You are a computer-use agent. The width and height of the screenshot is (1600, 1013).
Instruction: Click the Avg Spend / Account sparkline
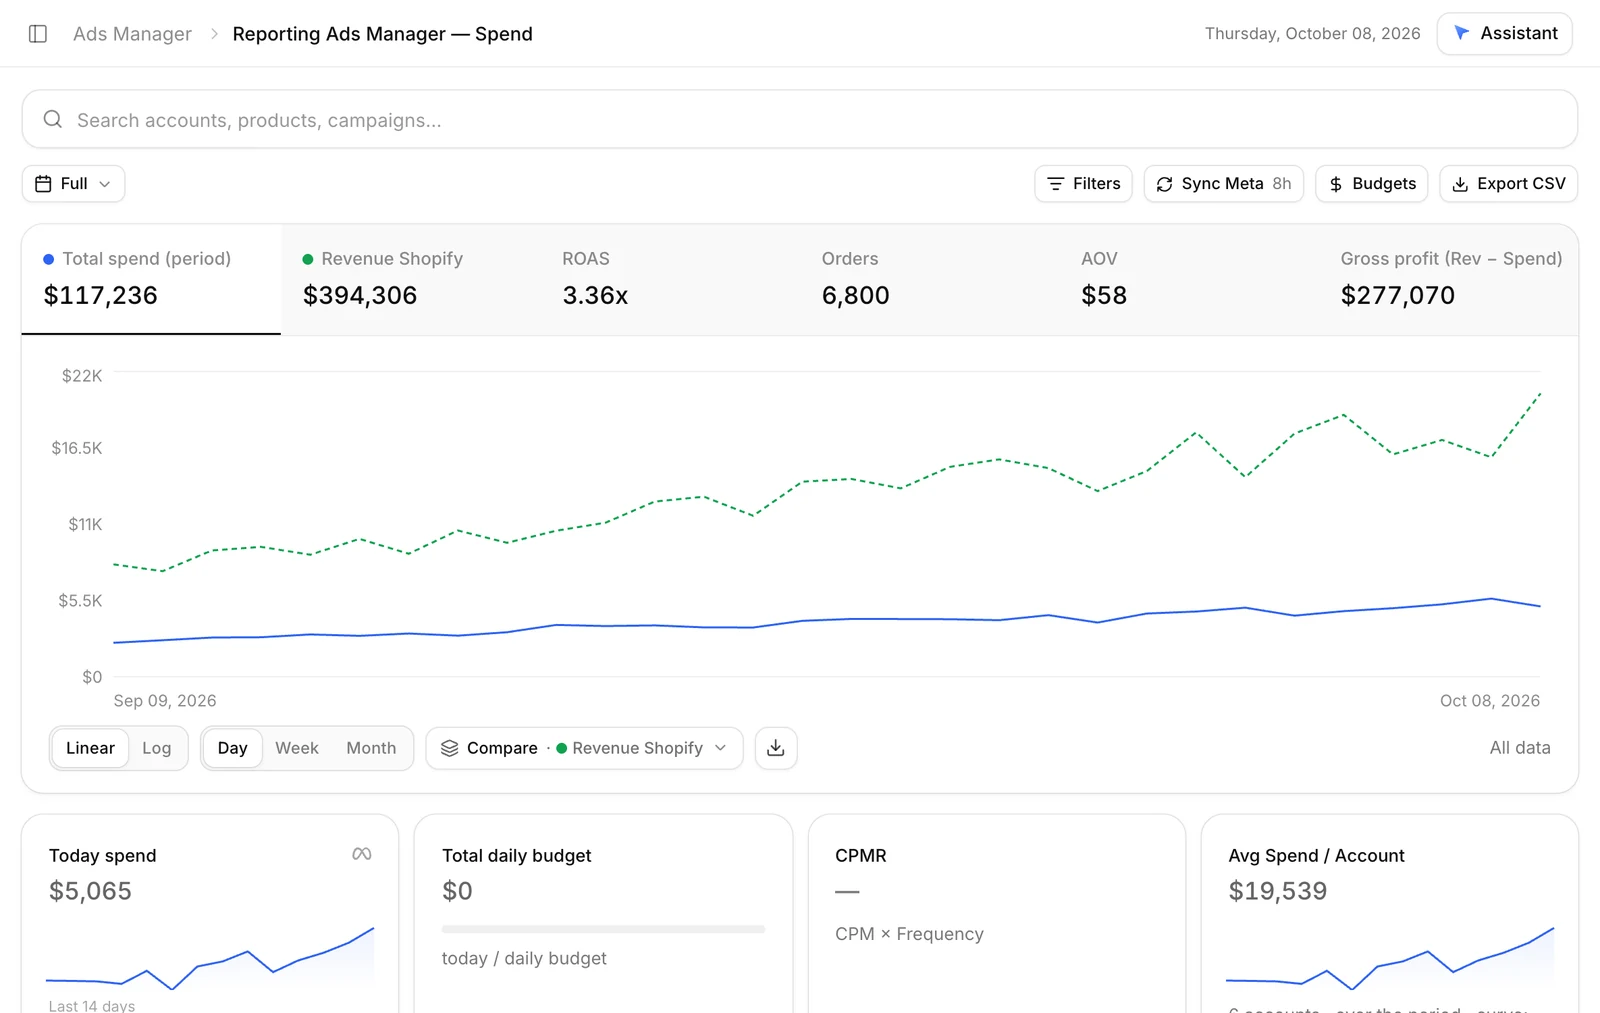click(1390, 958)
